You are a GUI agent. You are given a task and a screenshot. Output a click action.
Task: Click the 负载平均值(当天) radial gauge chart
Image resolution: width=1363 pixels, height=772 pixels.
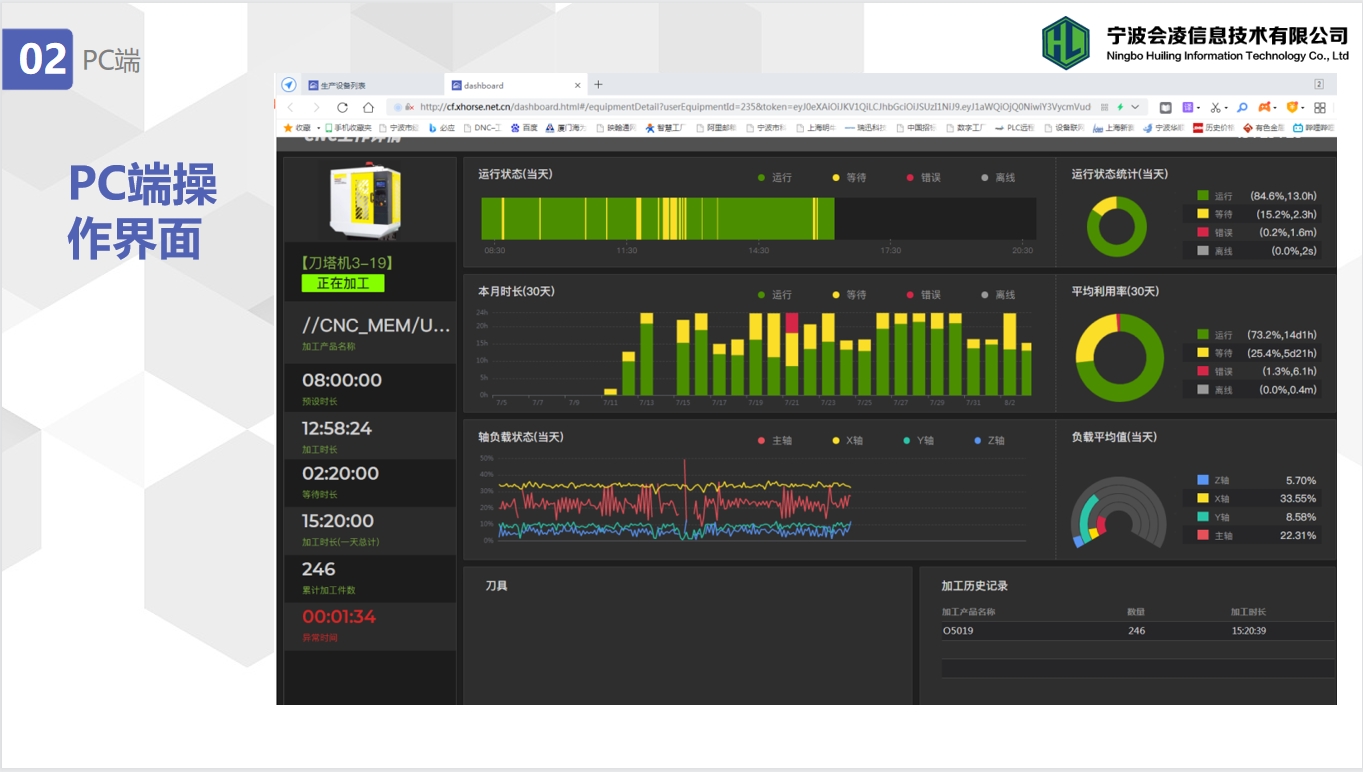[x=1119, y=512]
